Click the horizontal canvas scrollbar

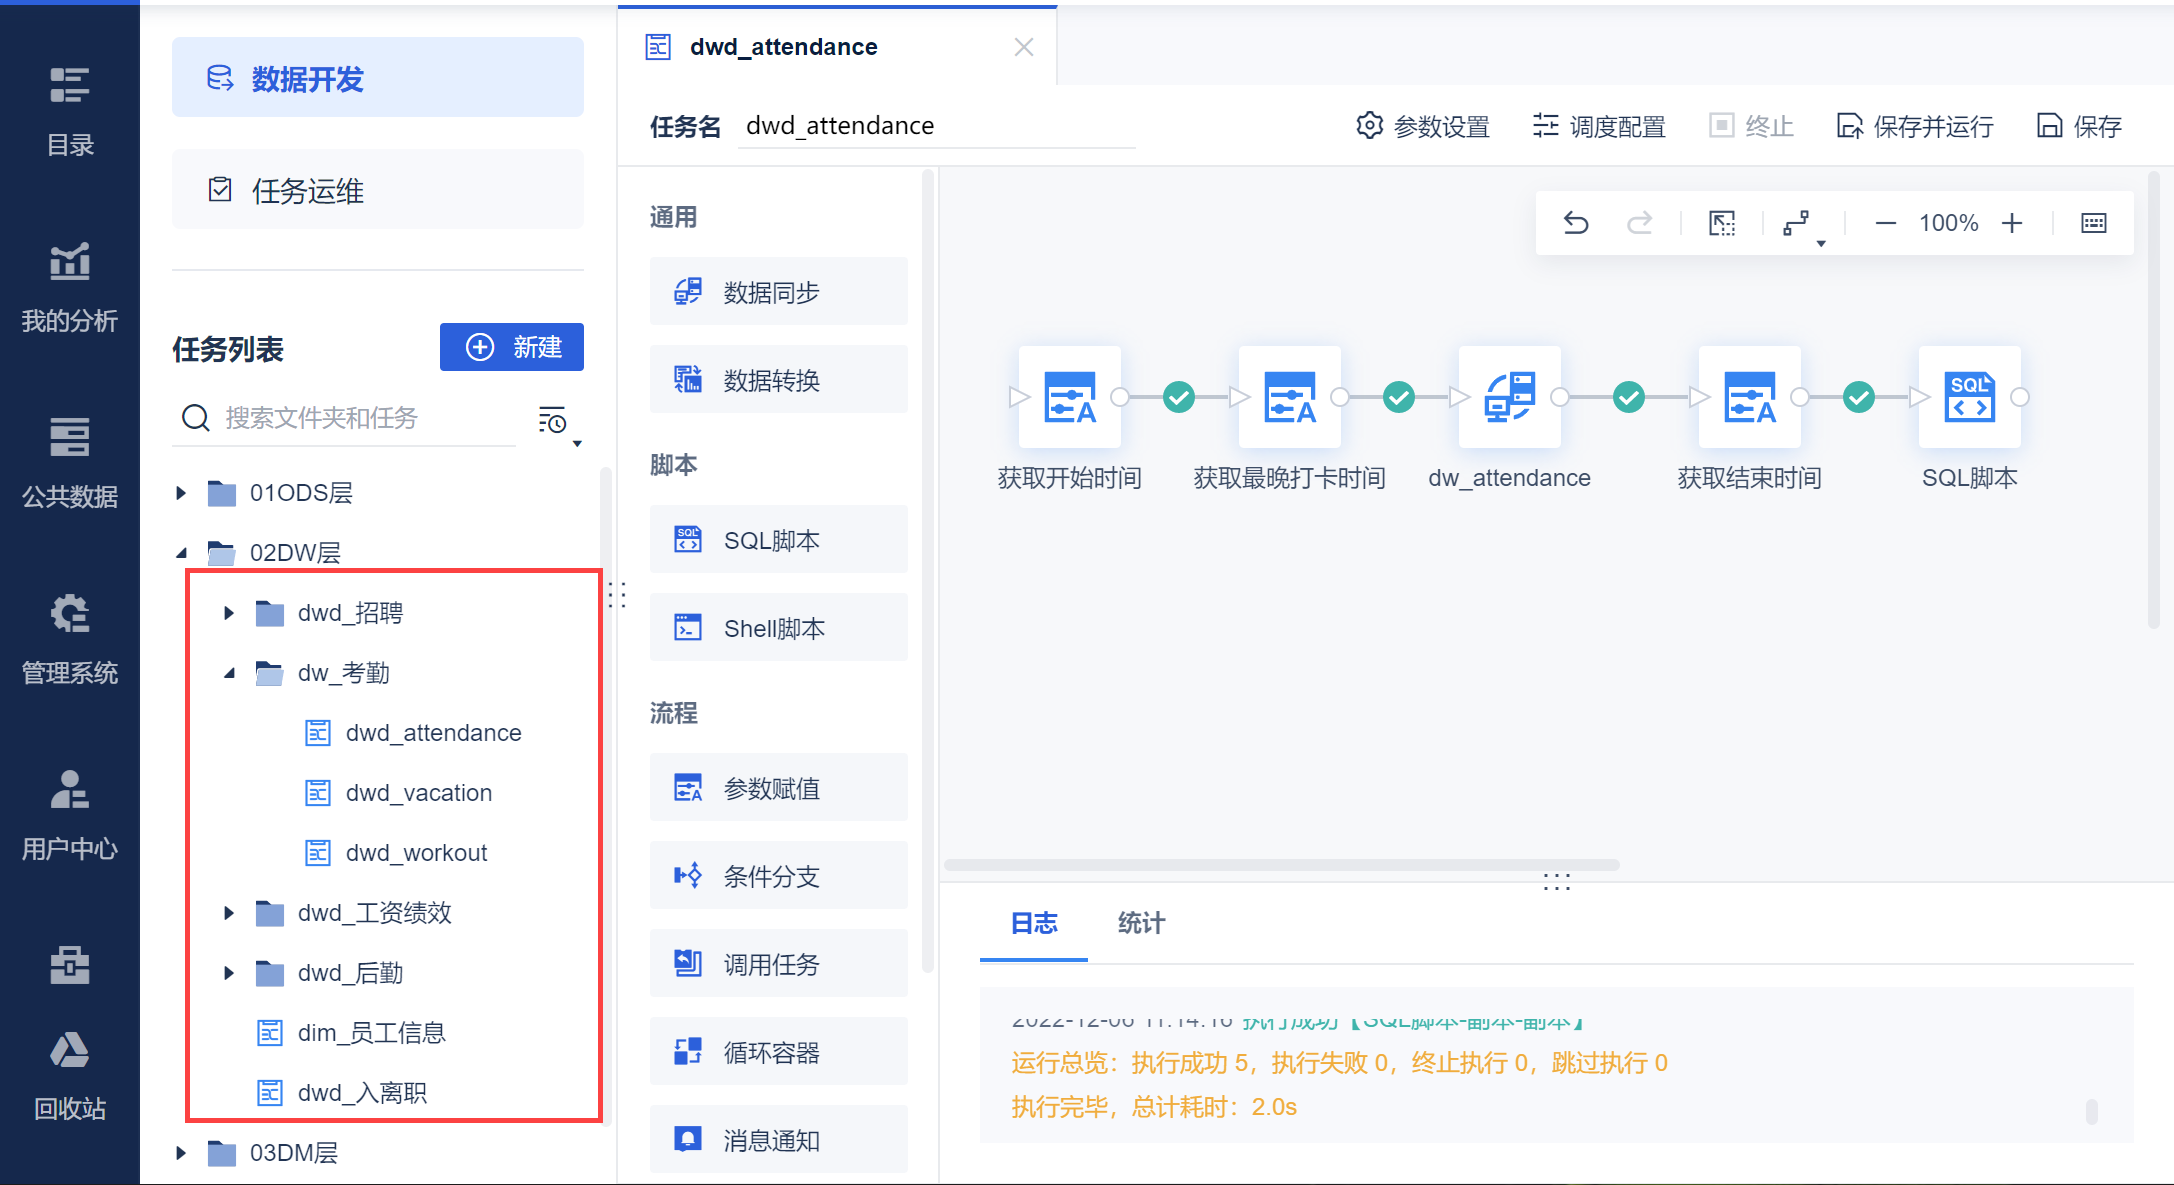(1281, 865)
